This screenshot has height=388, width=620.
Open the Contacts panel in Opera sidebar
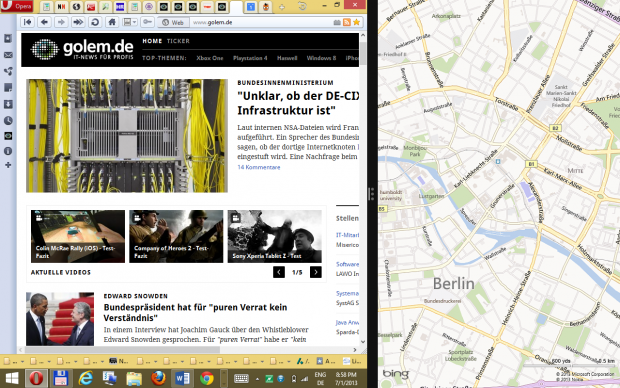[8, 71]
